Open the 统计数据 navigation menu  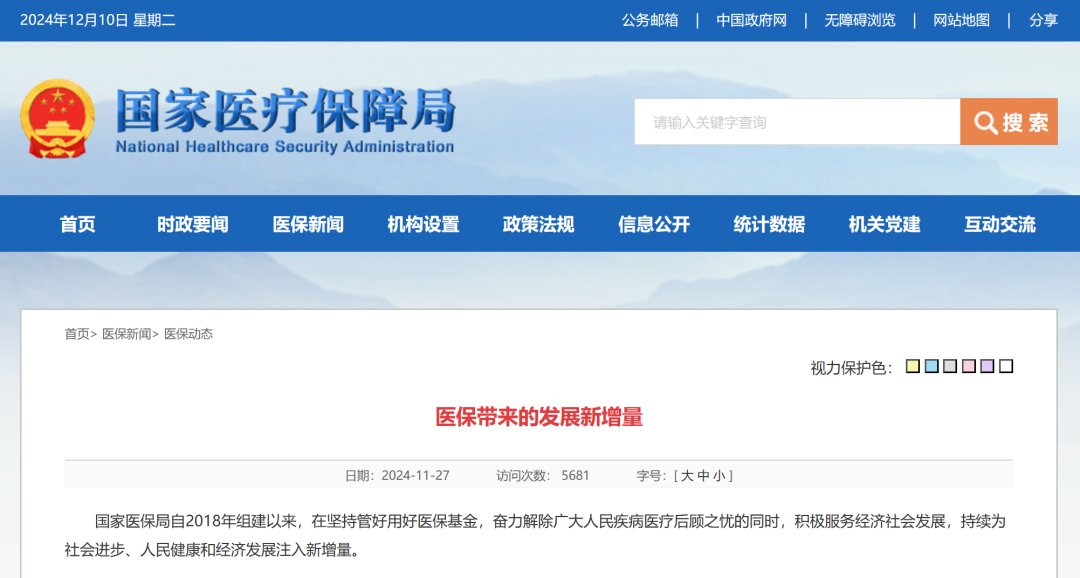pyautogui.click(x=769, y=224)
